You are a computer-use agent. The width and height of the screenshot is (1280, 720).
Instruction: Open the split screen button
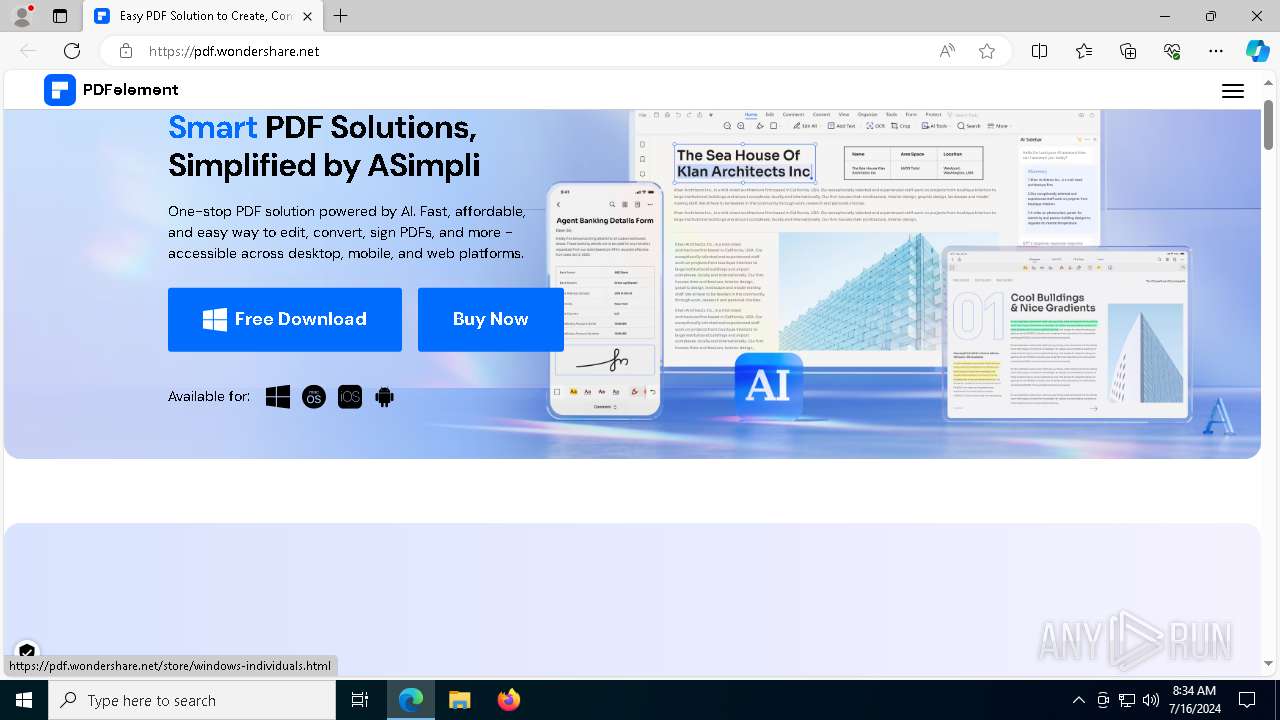(1040, 51)
